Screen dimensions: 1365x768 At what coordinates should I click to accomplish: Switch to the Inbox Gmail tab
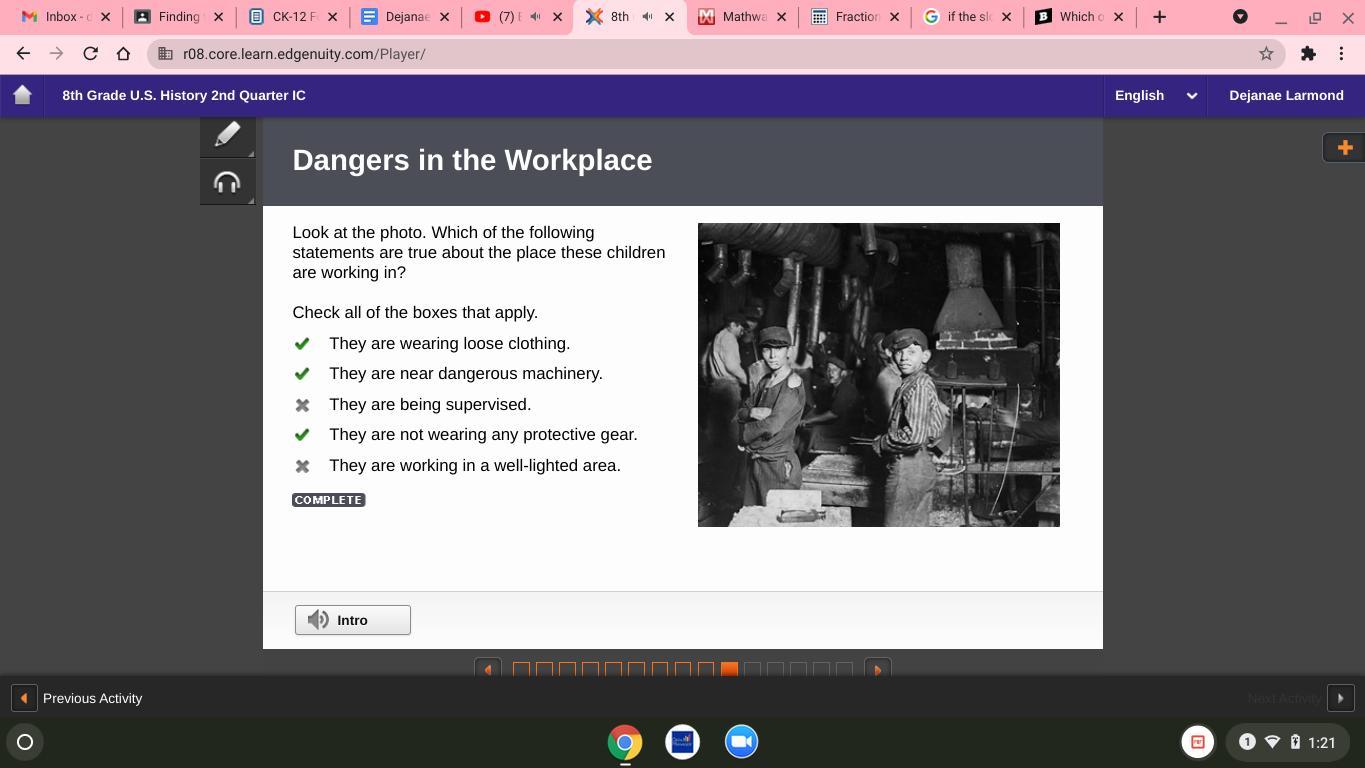click(x=60, y=17)
